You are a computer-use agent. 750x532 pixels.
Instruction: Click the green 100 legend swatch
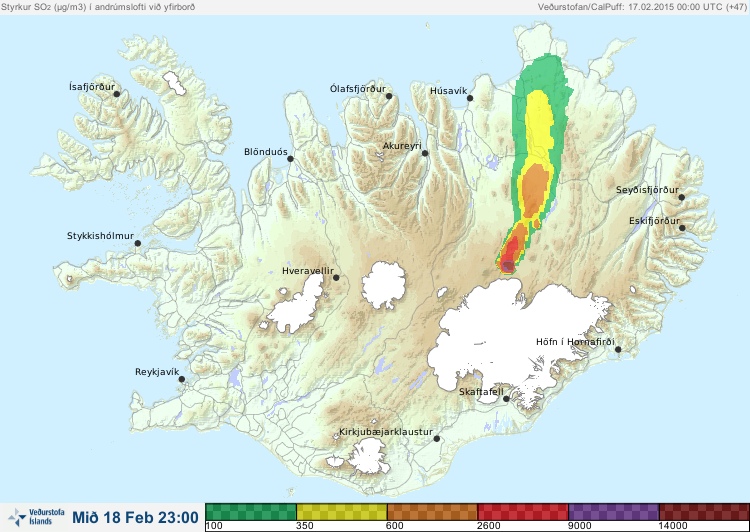[251, 511]
